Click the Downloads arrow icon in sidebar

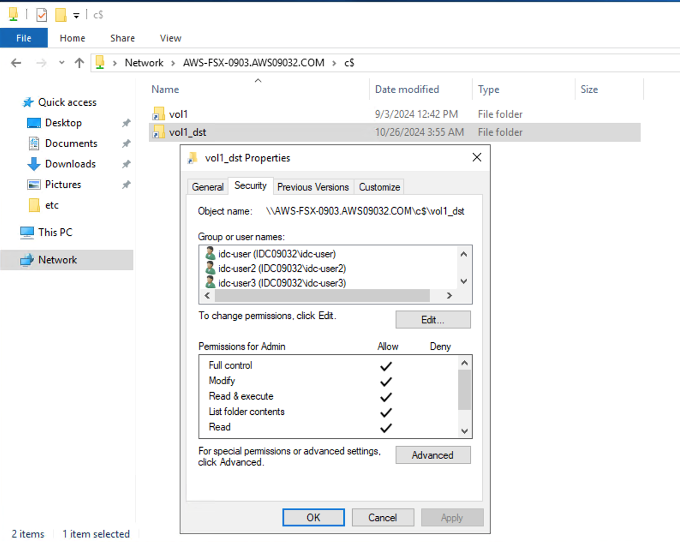pyautogui.click(x=34, y=164)
